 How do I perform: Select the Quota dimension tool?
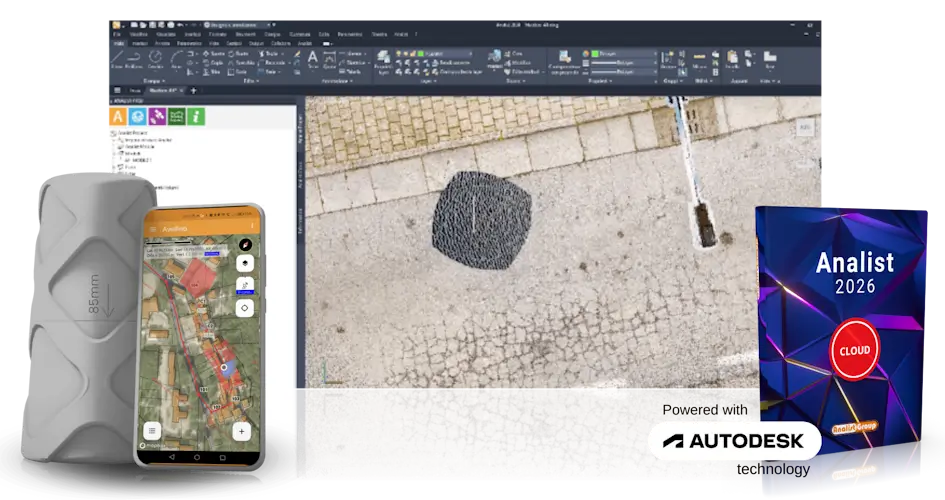click(330, 59)
